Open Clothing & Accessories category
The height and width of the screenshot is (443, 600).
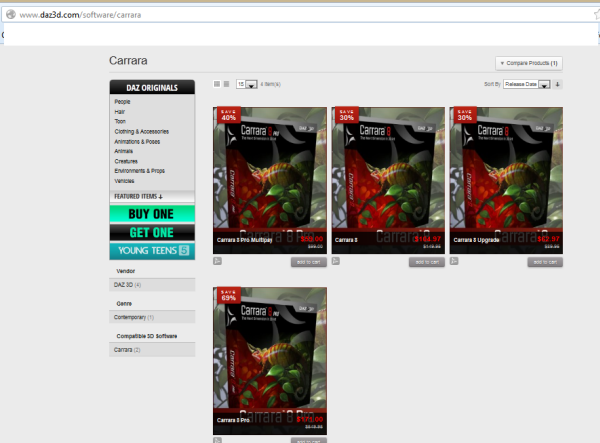(x=142, y=131)
